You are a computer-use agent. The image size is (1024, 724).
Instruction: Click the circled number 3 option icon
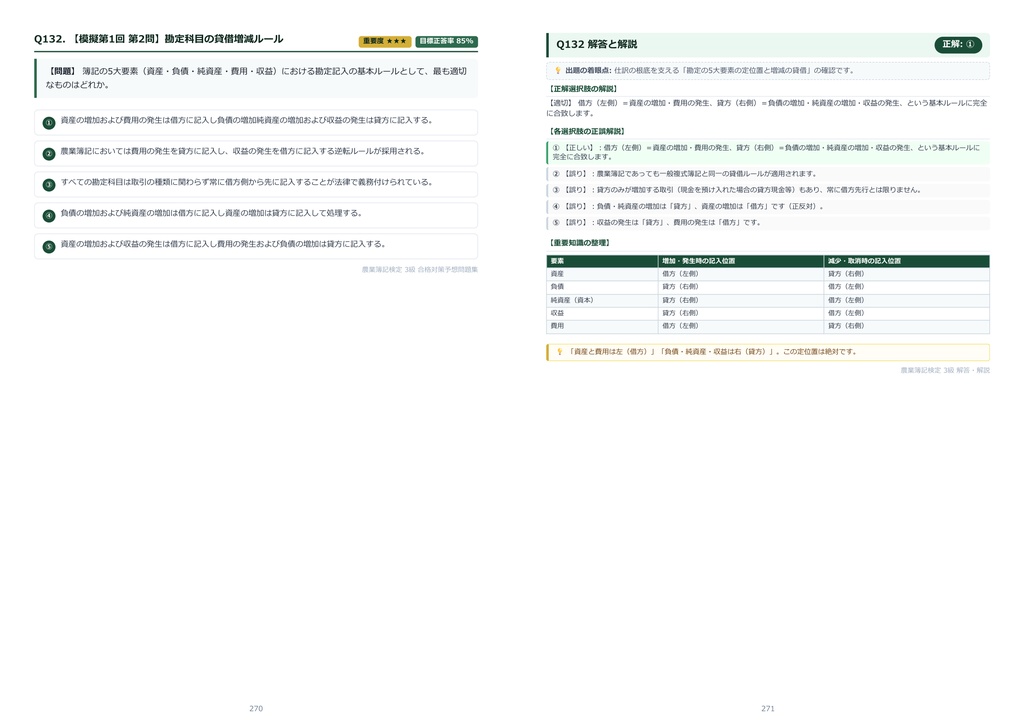49,185
